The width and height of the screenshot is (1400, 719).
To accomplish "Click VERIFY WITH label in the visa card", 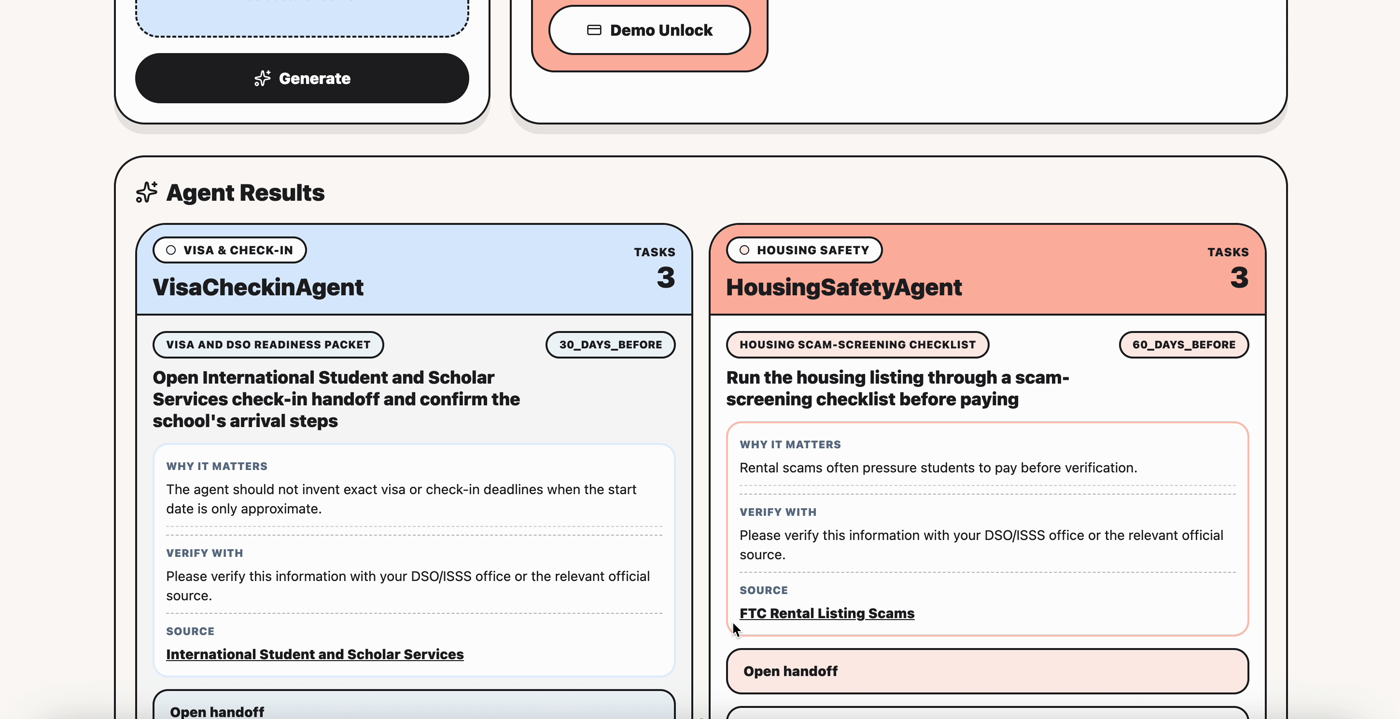I will coord(205,553).
